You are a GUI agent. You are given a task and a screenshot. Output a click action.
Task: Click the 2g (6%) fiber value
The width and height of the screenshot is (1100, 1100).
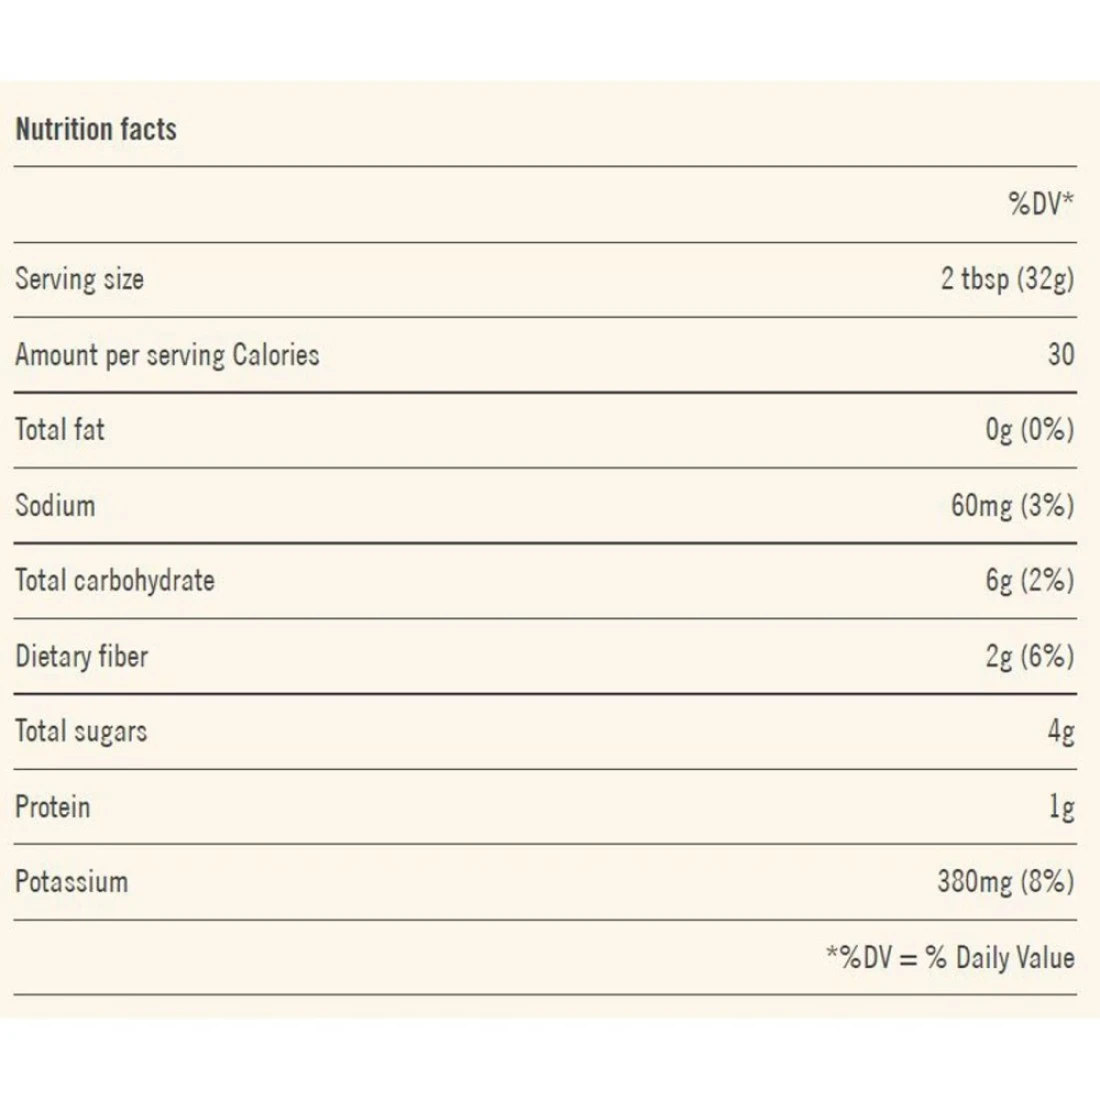(x=1029, y=656)
